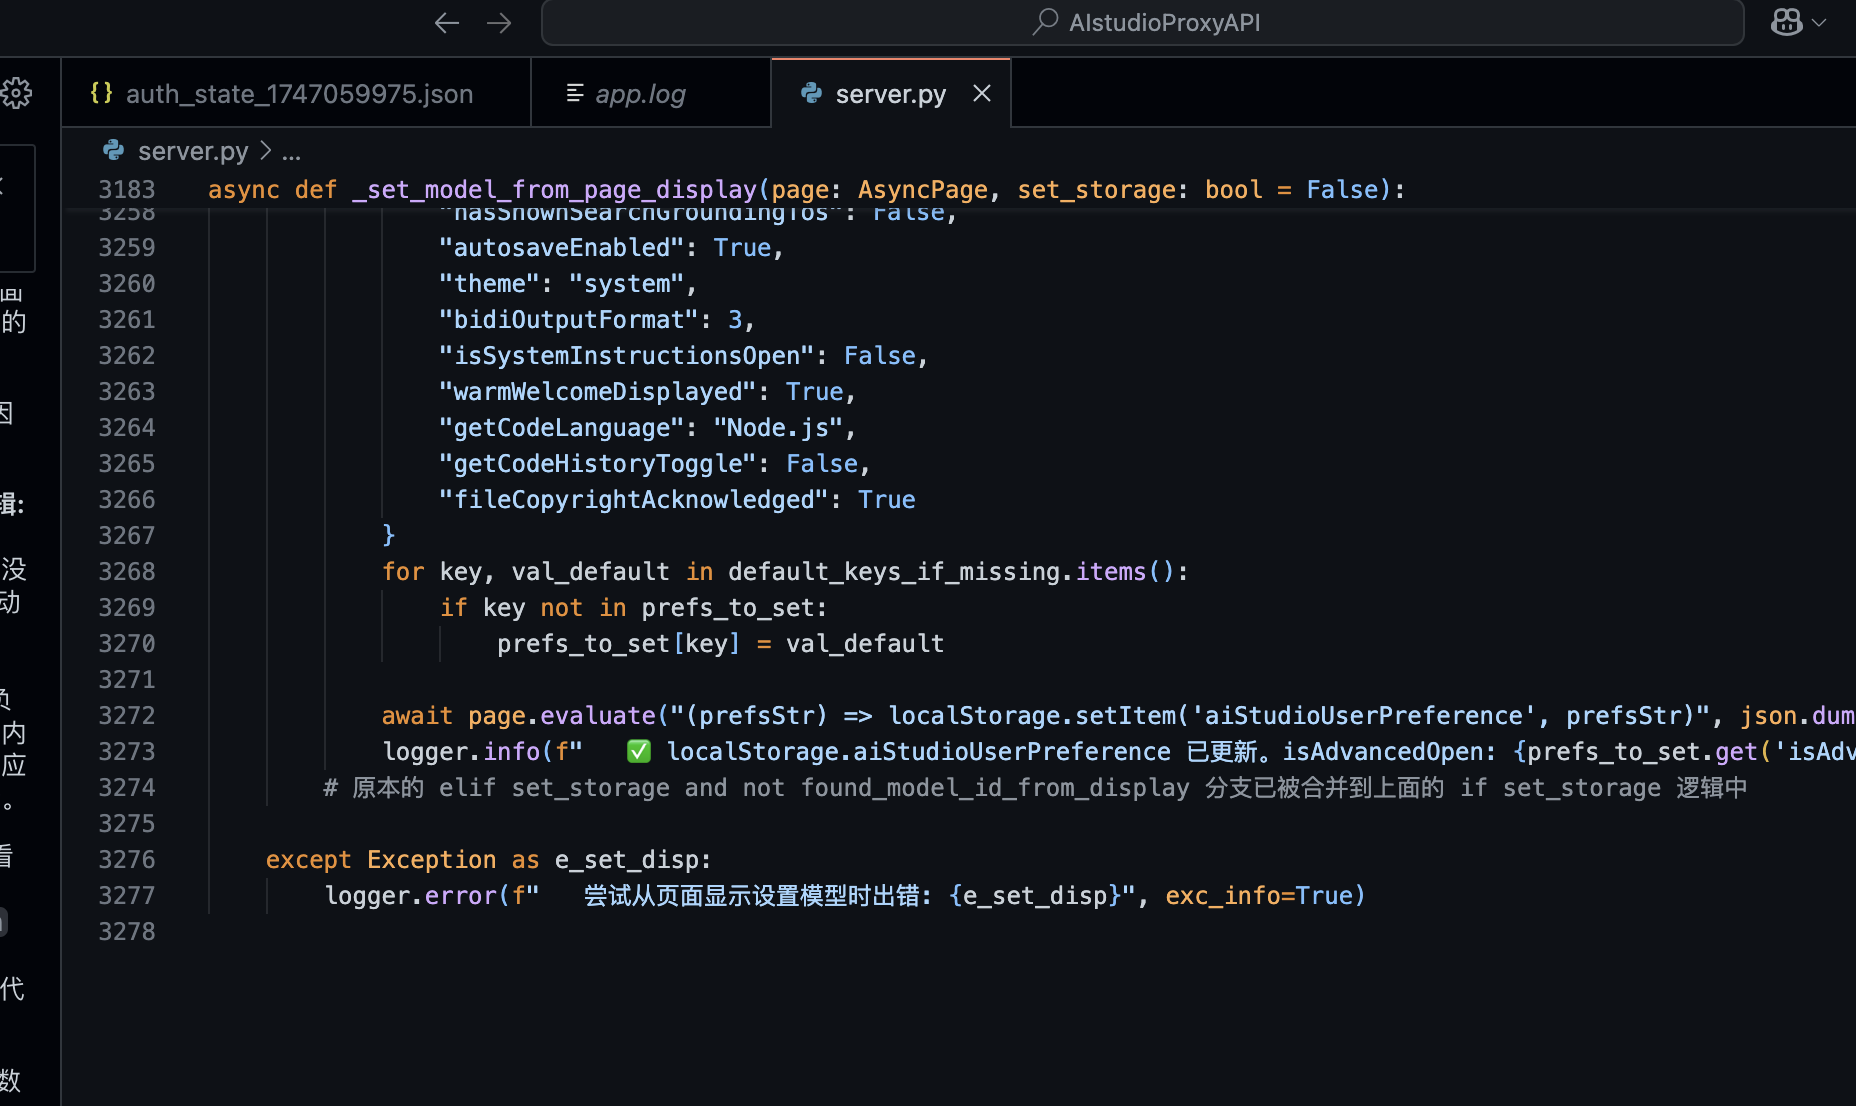Click line number 3278

[127, 932]
